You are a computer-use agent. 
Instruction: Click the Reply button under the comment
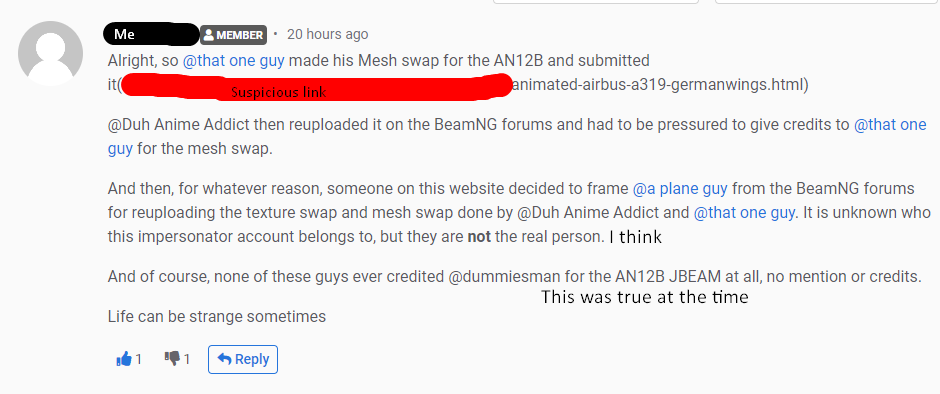[243, 359]
